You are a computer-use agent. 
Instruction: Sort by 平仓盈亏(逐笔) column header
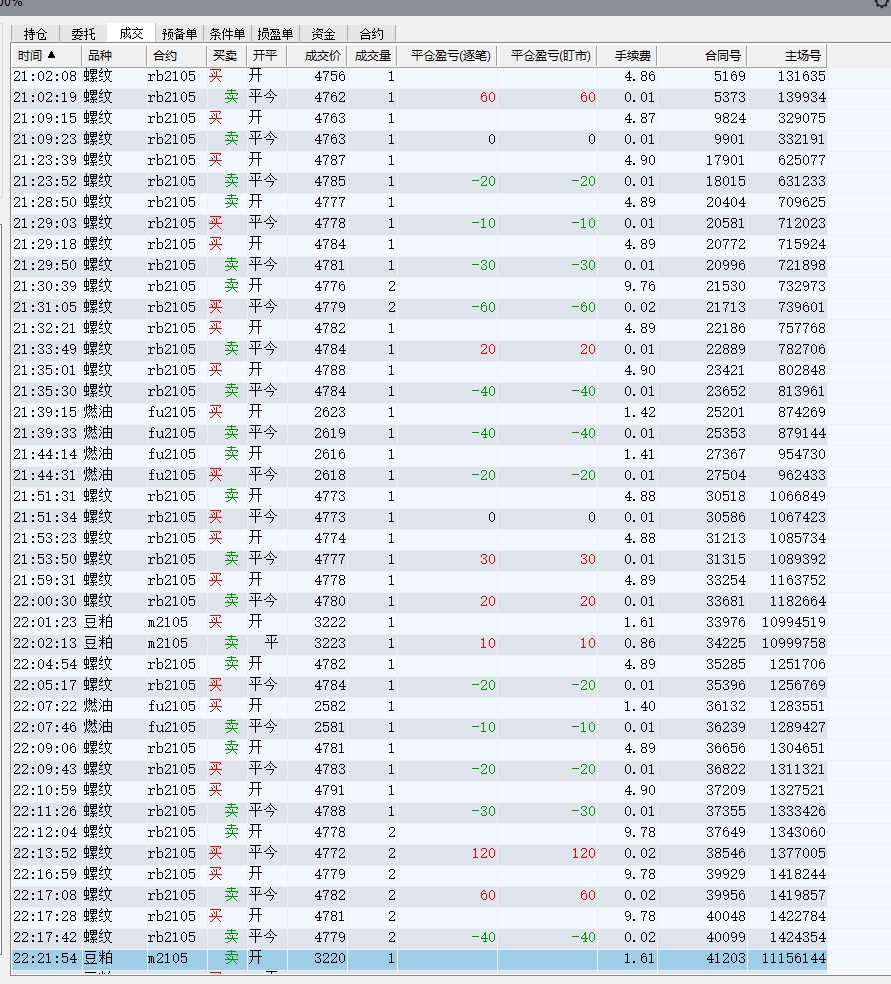447,56
